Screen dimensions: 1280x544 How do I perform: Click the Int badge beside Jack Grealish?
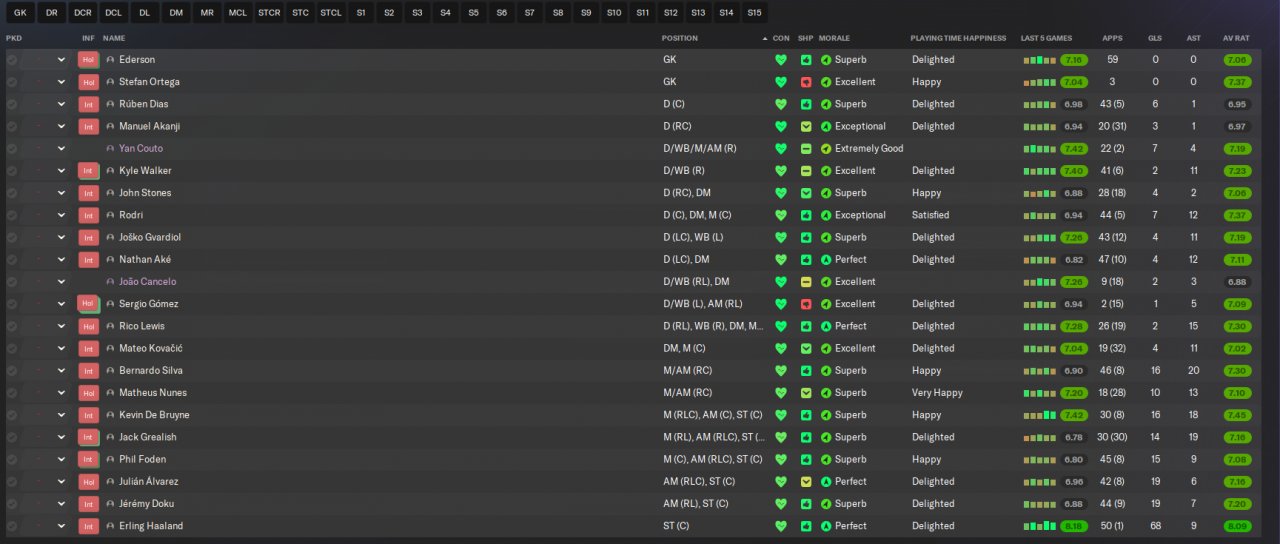coord(88,437)
